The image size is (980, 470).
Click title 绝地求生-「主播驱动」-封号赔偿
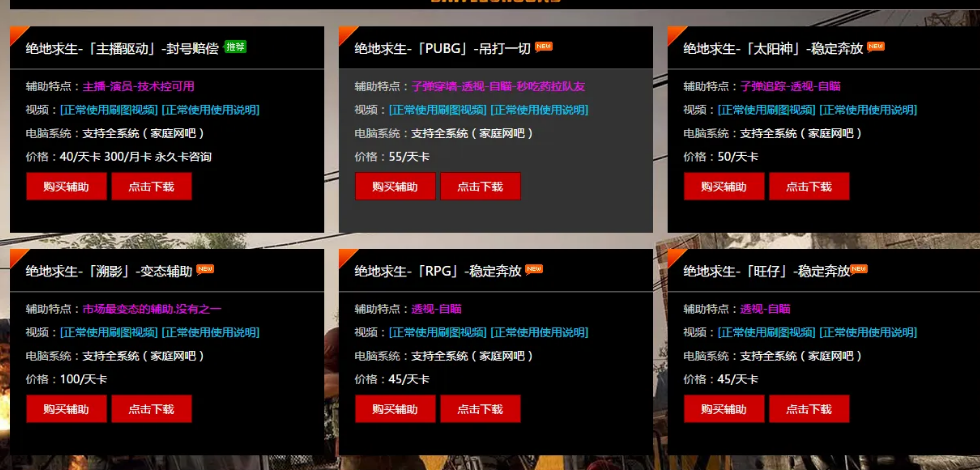coord(122,49)
